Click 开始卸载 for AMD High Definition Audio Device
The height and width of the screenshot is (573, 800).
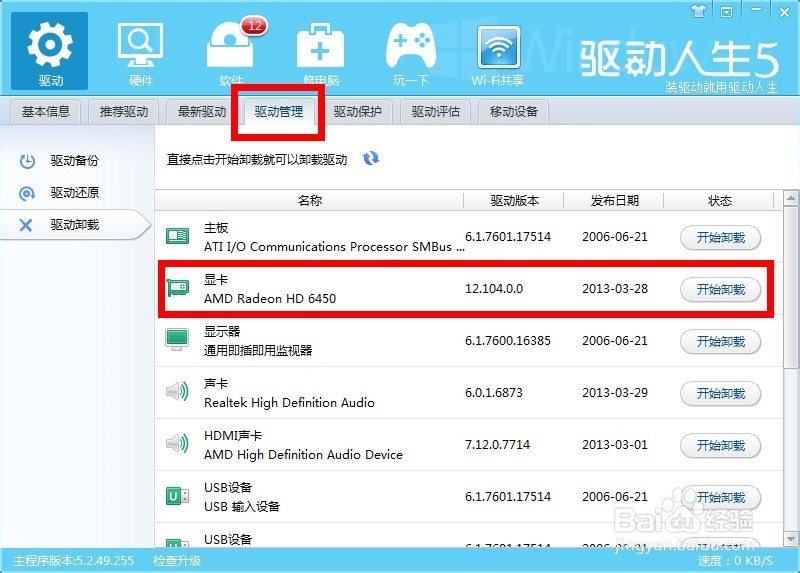[720, 446]
